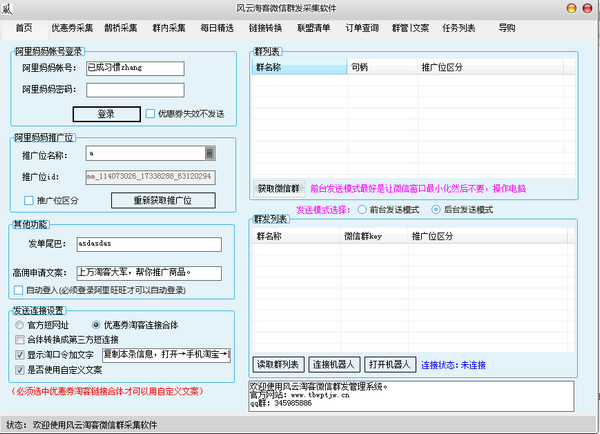Open the 优惠券采集 tab

point(72,27)
